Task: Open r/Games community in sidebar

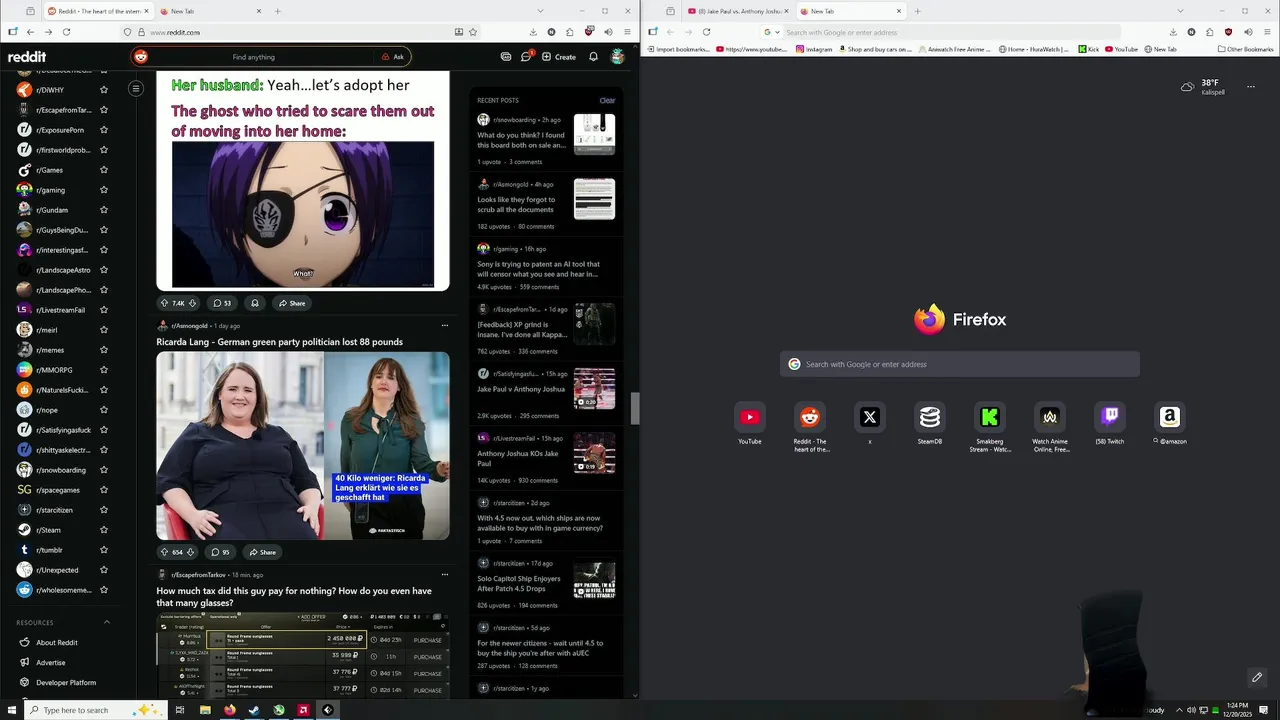Action: [50, 170]
